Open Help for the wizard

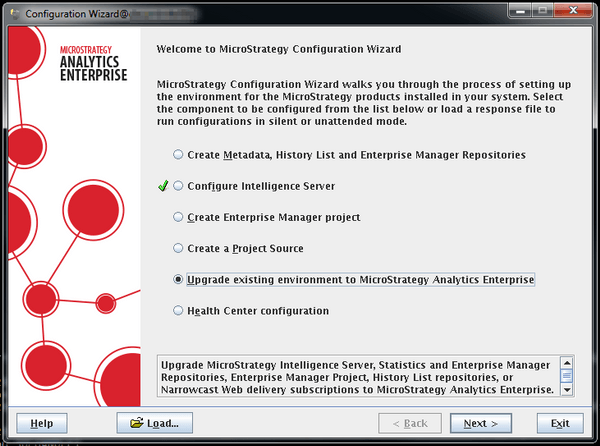coord(42,423)
